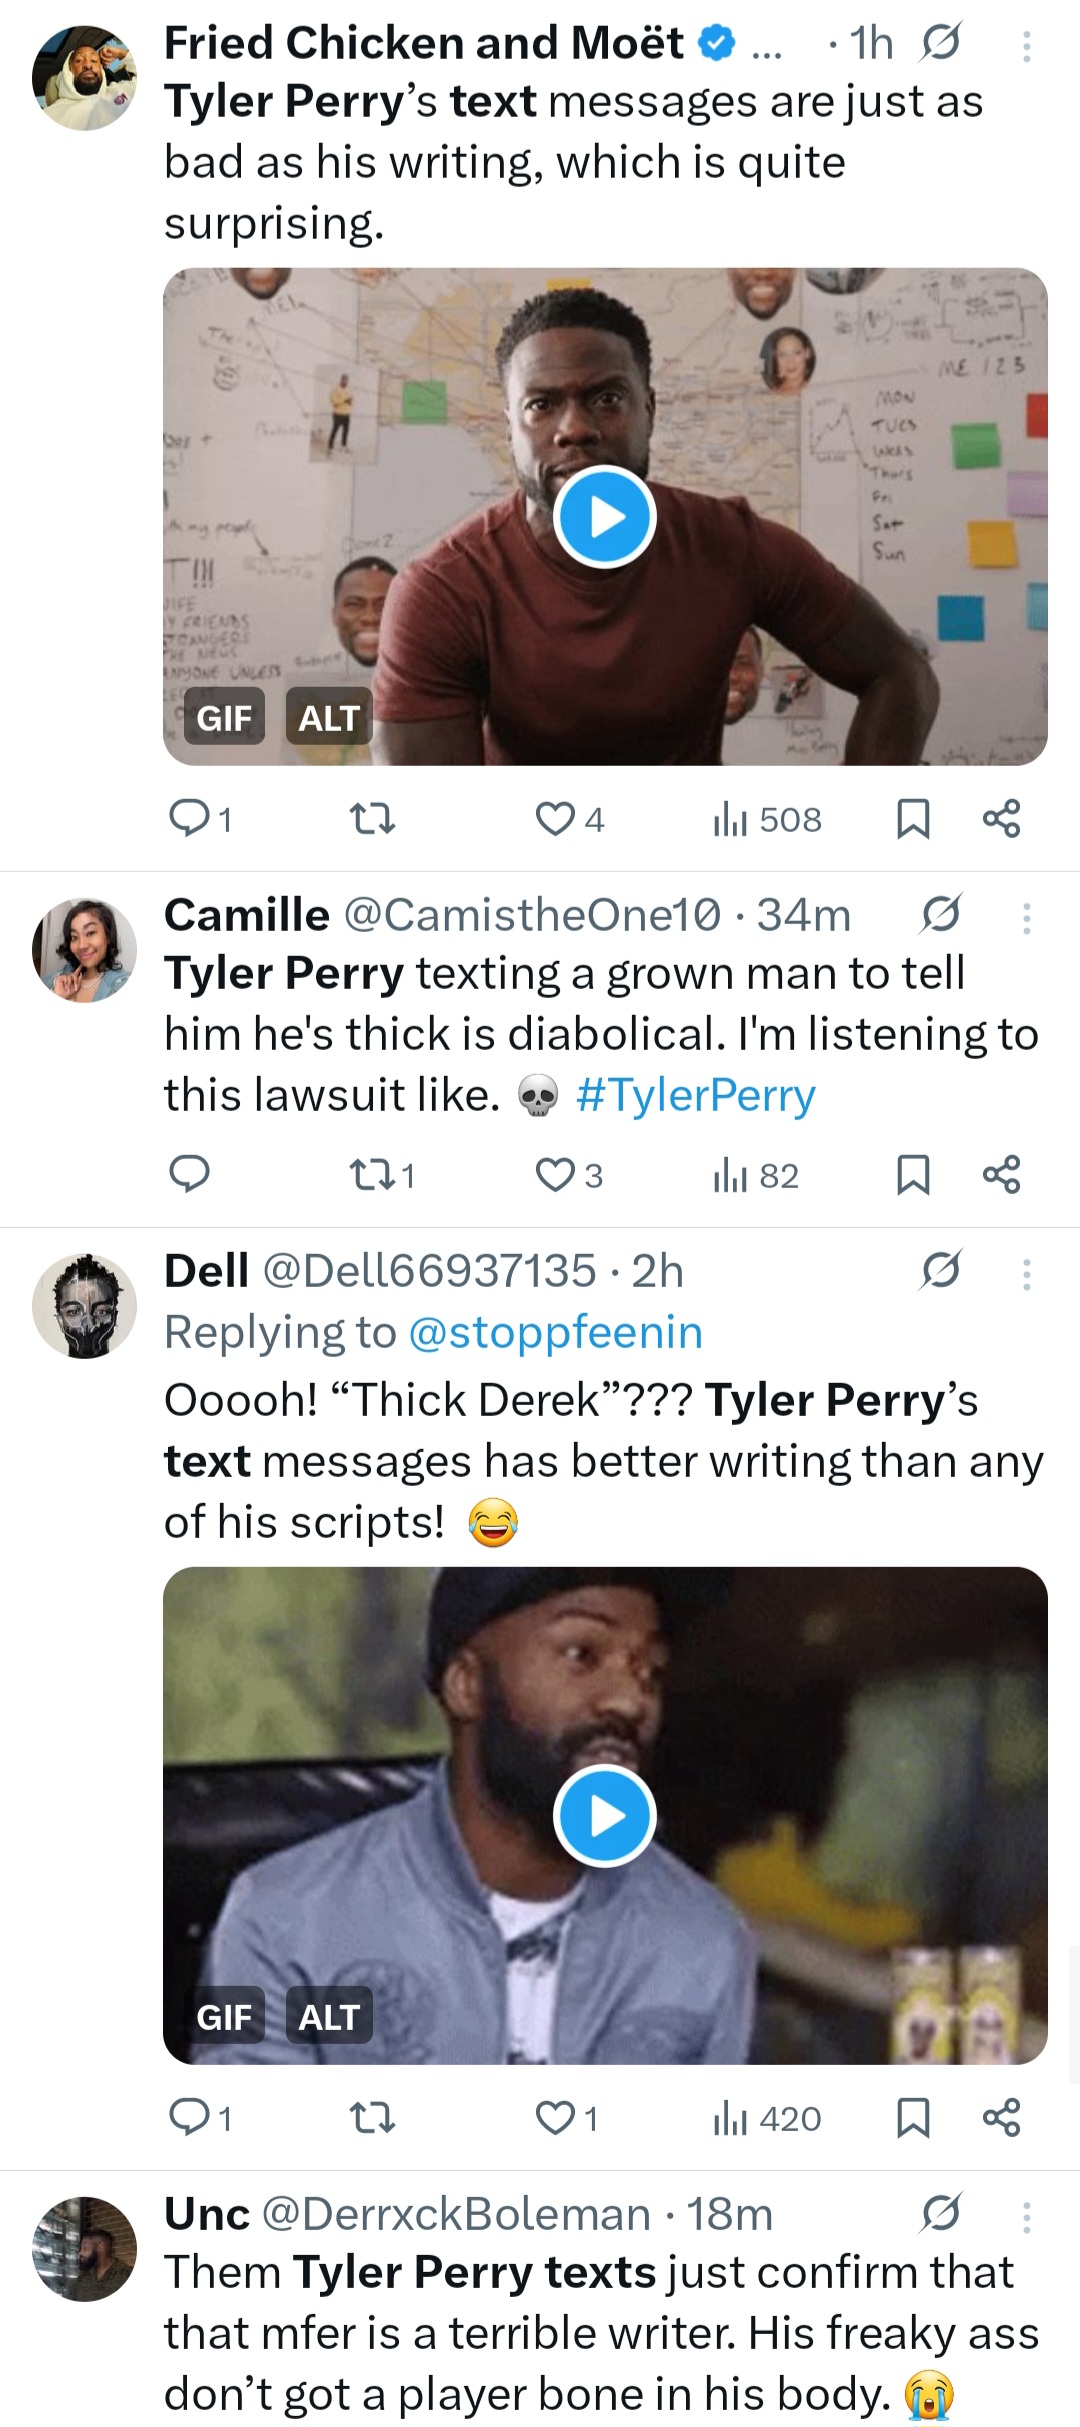Image resolution: width=1080 pixels, height=2427 pixels.
Task: Retweet Camille's tweet
Action: (372, 1175)
